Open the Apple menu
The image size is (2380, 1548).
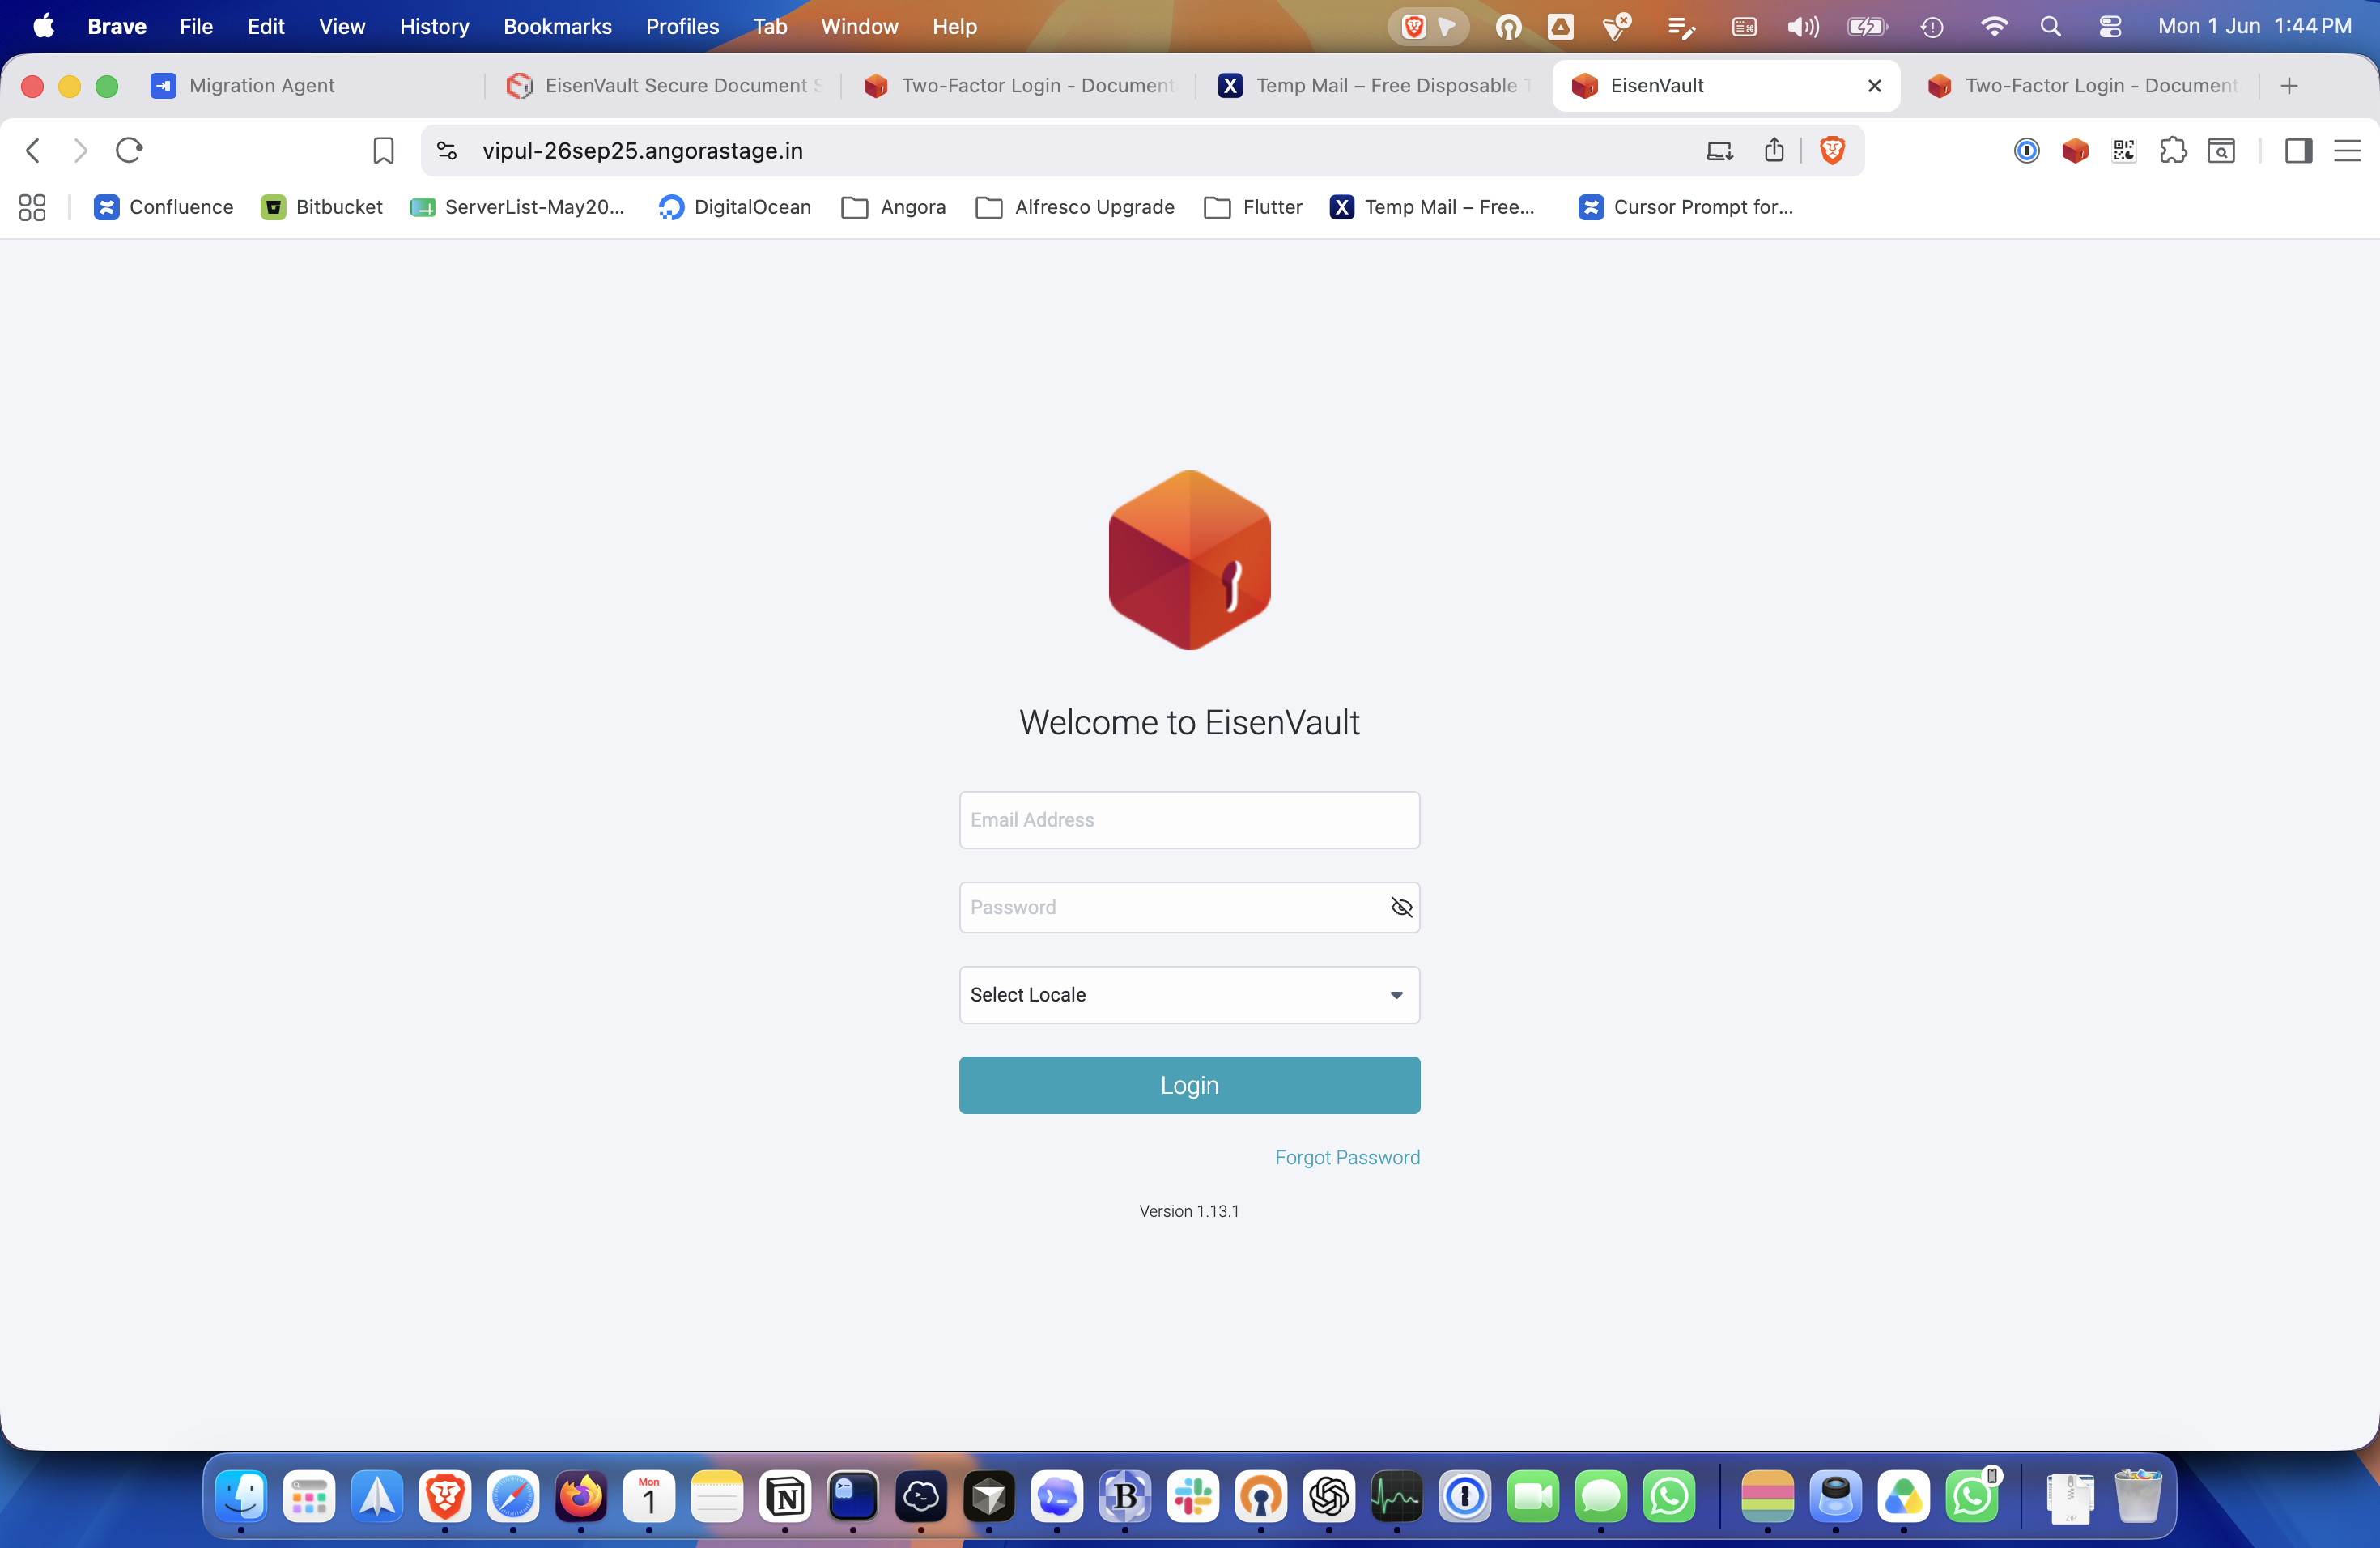(x=44, y=26)
